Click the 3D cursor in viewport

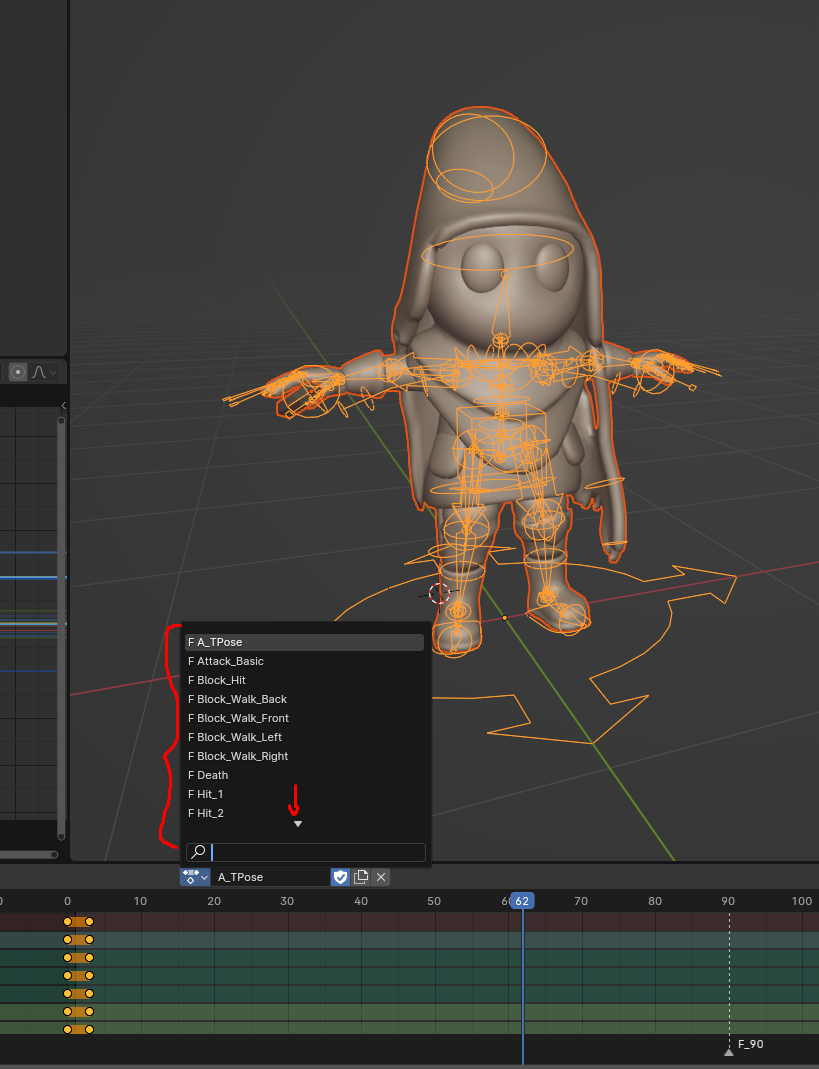pyautogui.click(x=439, y=593)
